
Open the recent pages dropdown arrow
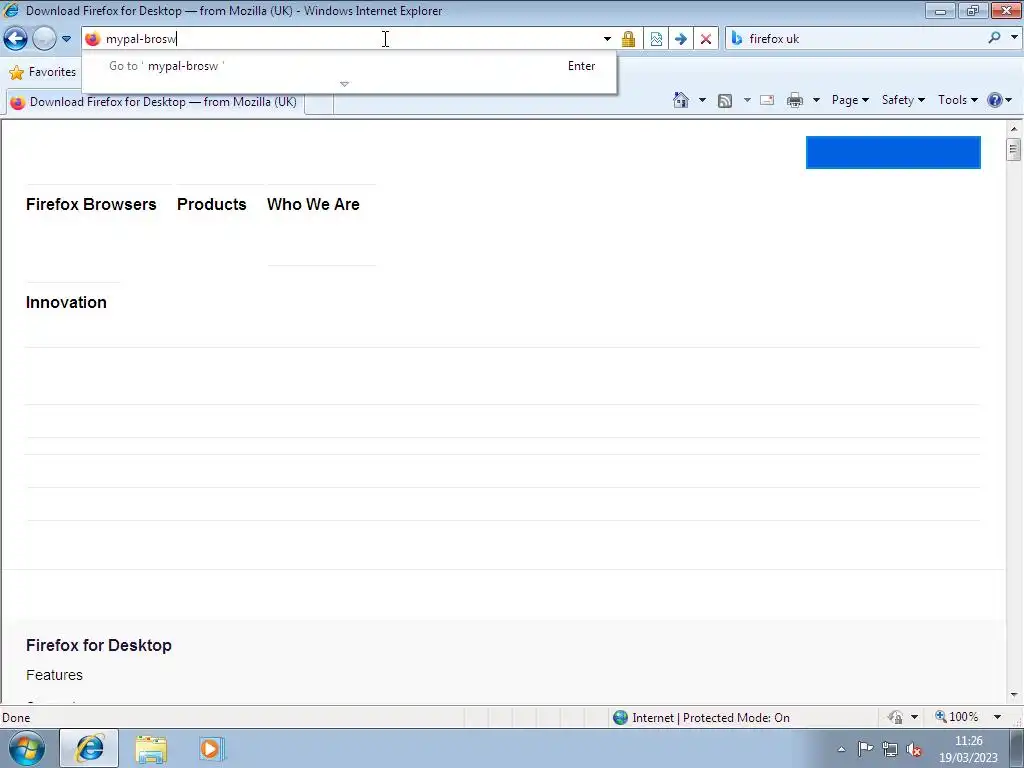pos(66,39)
